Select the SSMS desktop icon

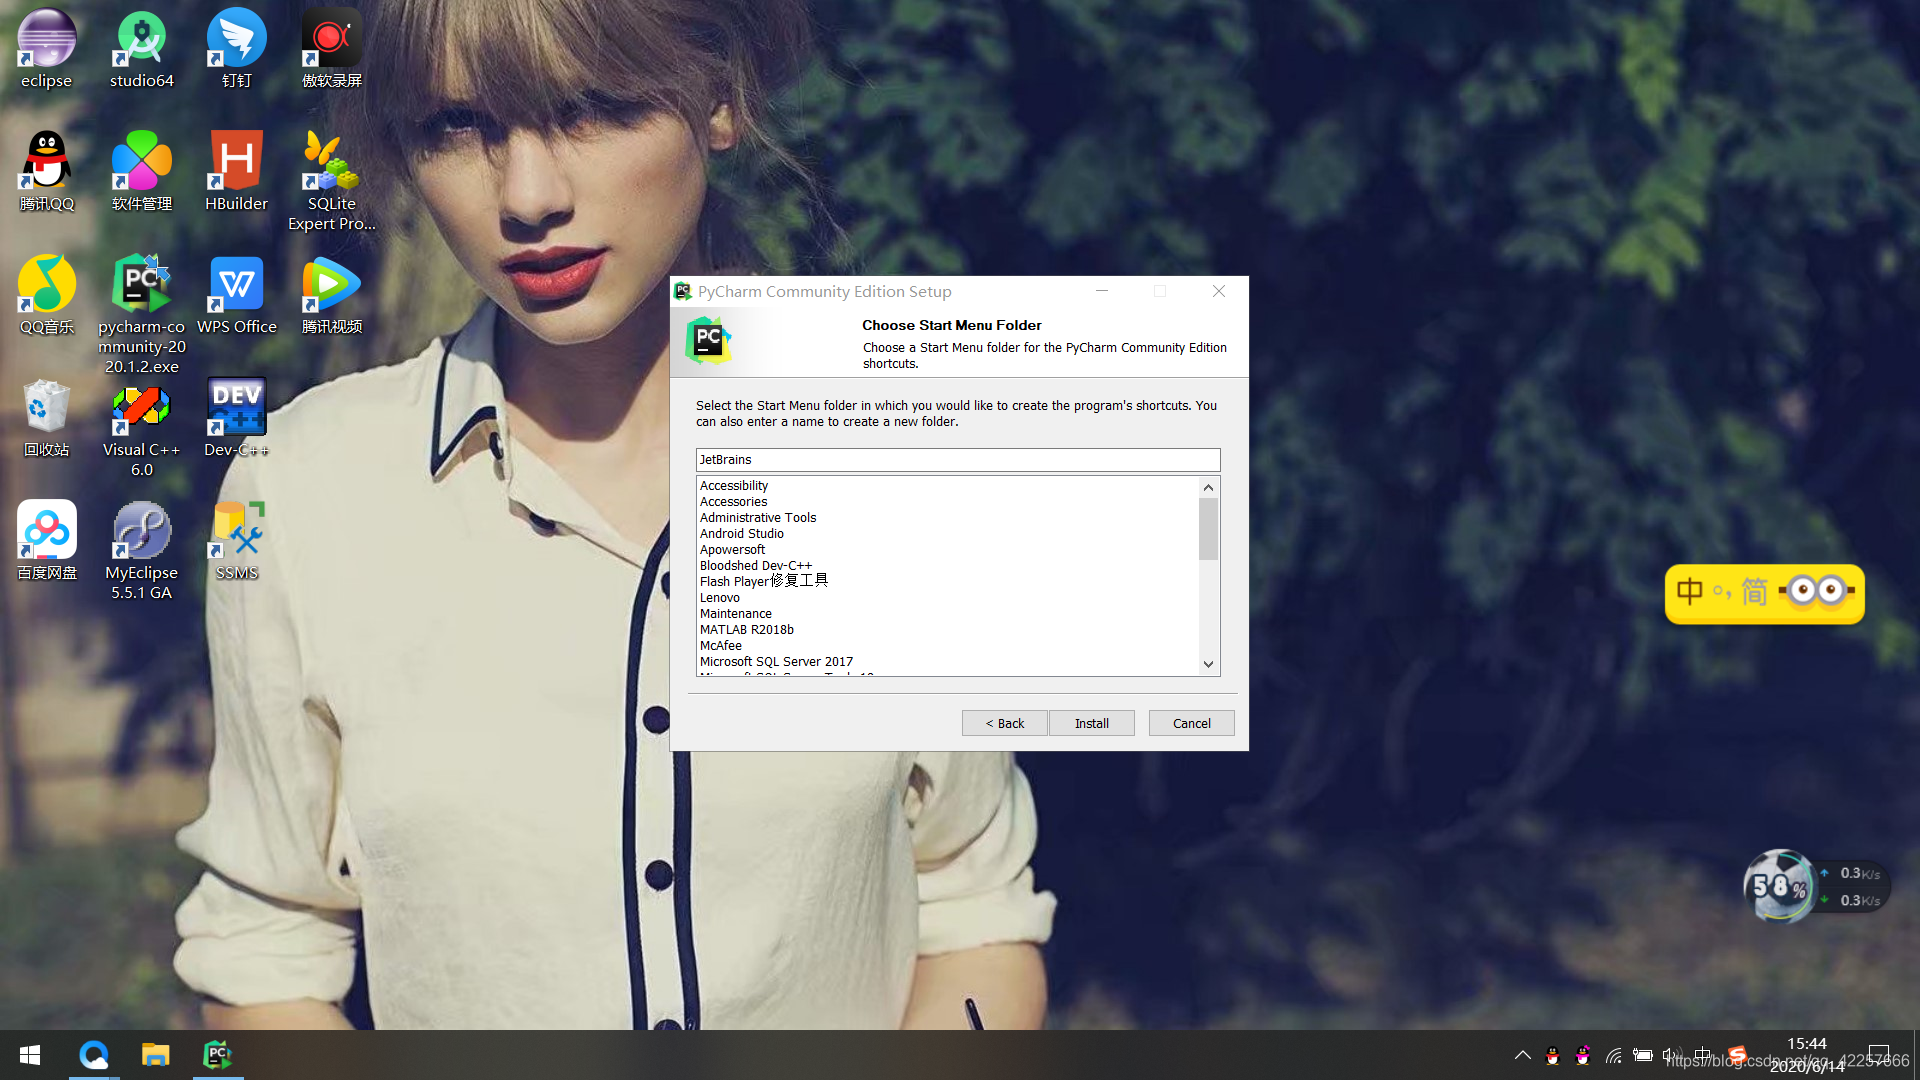(237, 540)
